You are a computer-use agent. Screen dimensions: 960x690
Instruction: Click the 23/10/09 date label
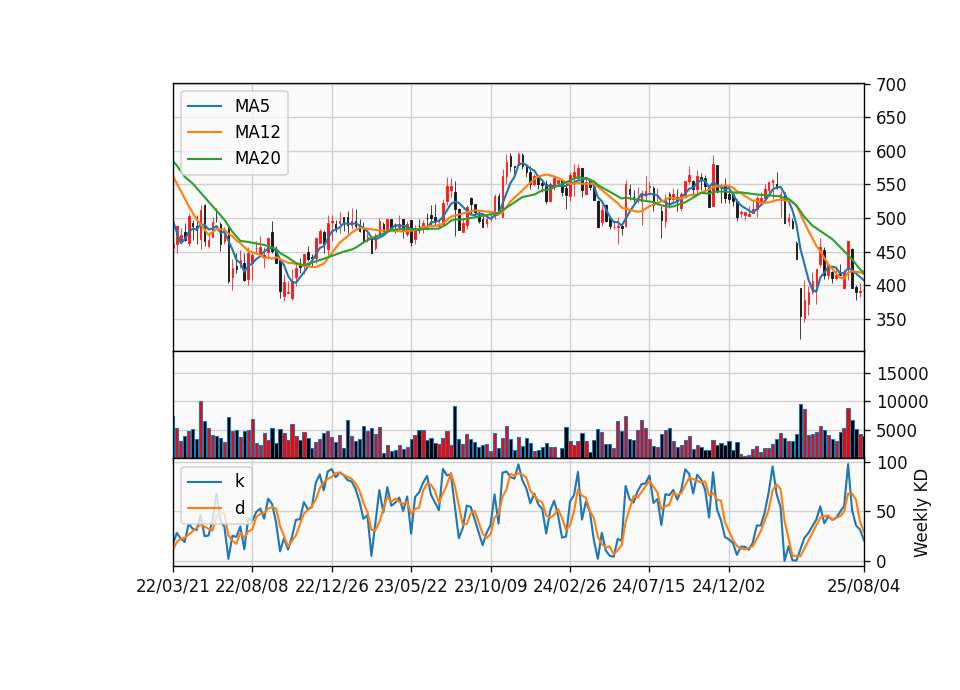tap(490, 586)
